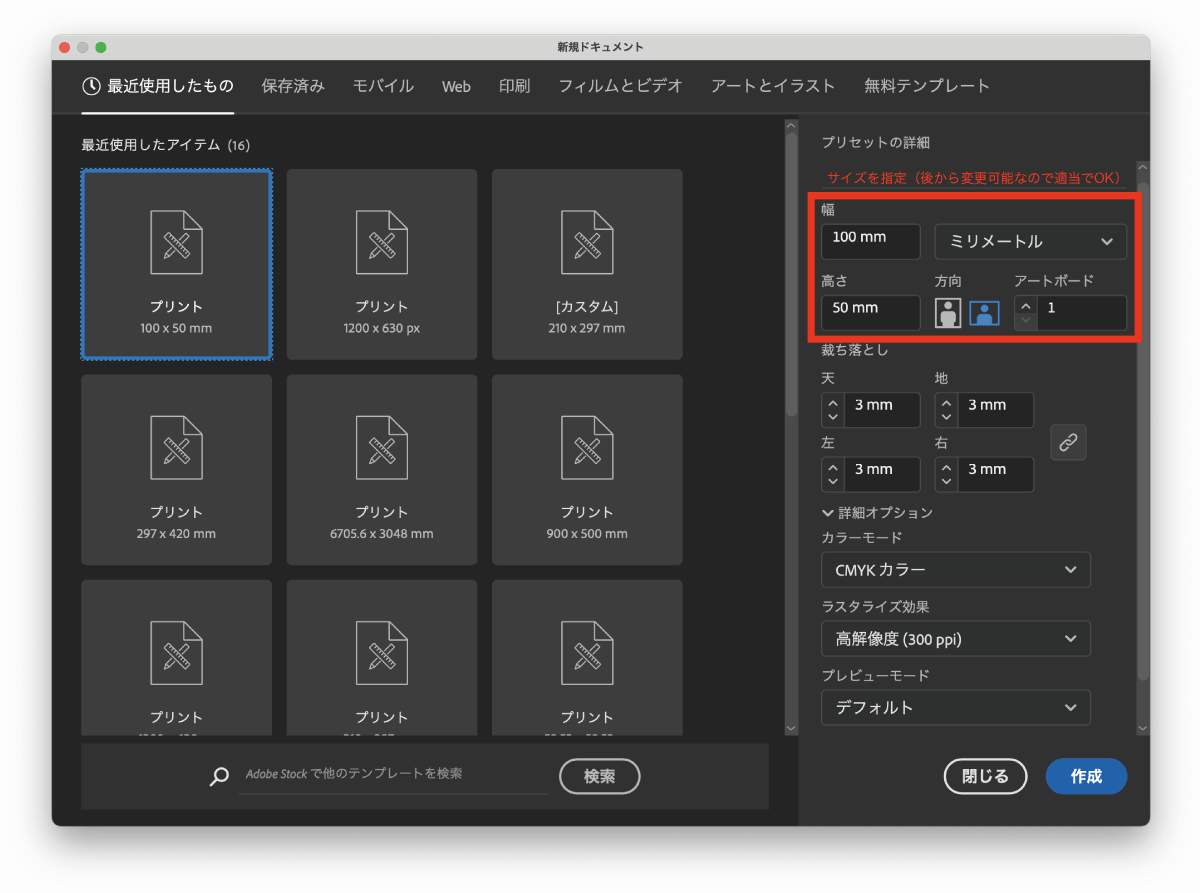
Task: Click the 幅 width input field
Action: click(870, 241)
